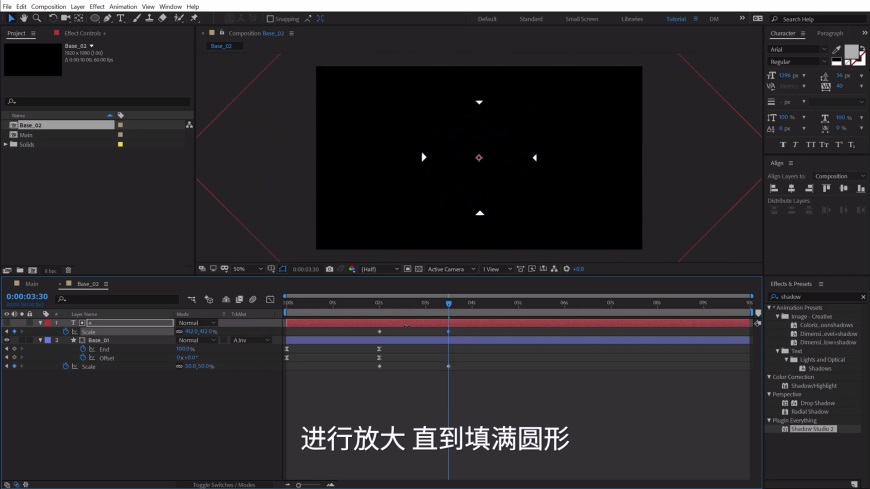Select the Libraries workspace

632,19
